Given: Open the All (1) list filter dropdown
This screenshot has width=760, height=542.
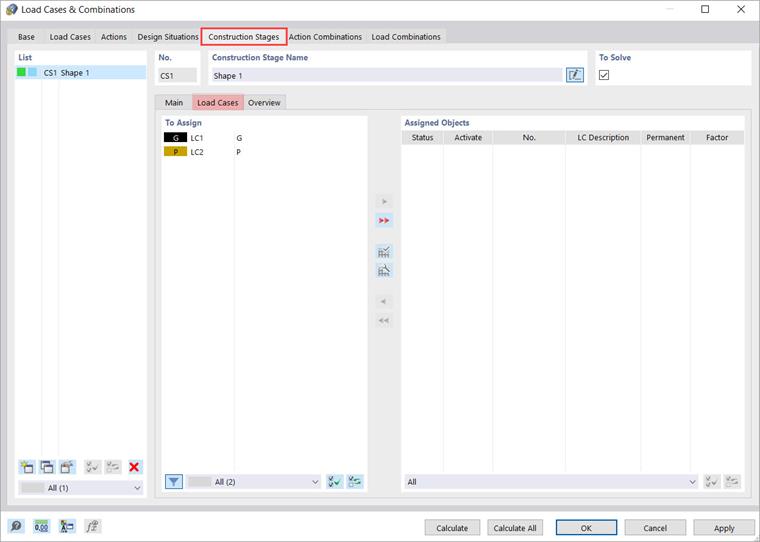Looking at the screenshot, I should click(x=81, y=488).
